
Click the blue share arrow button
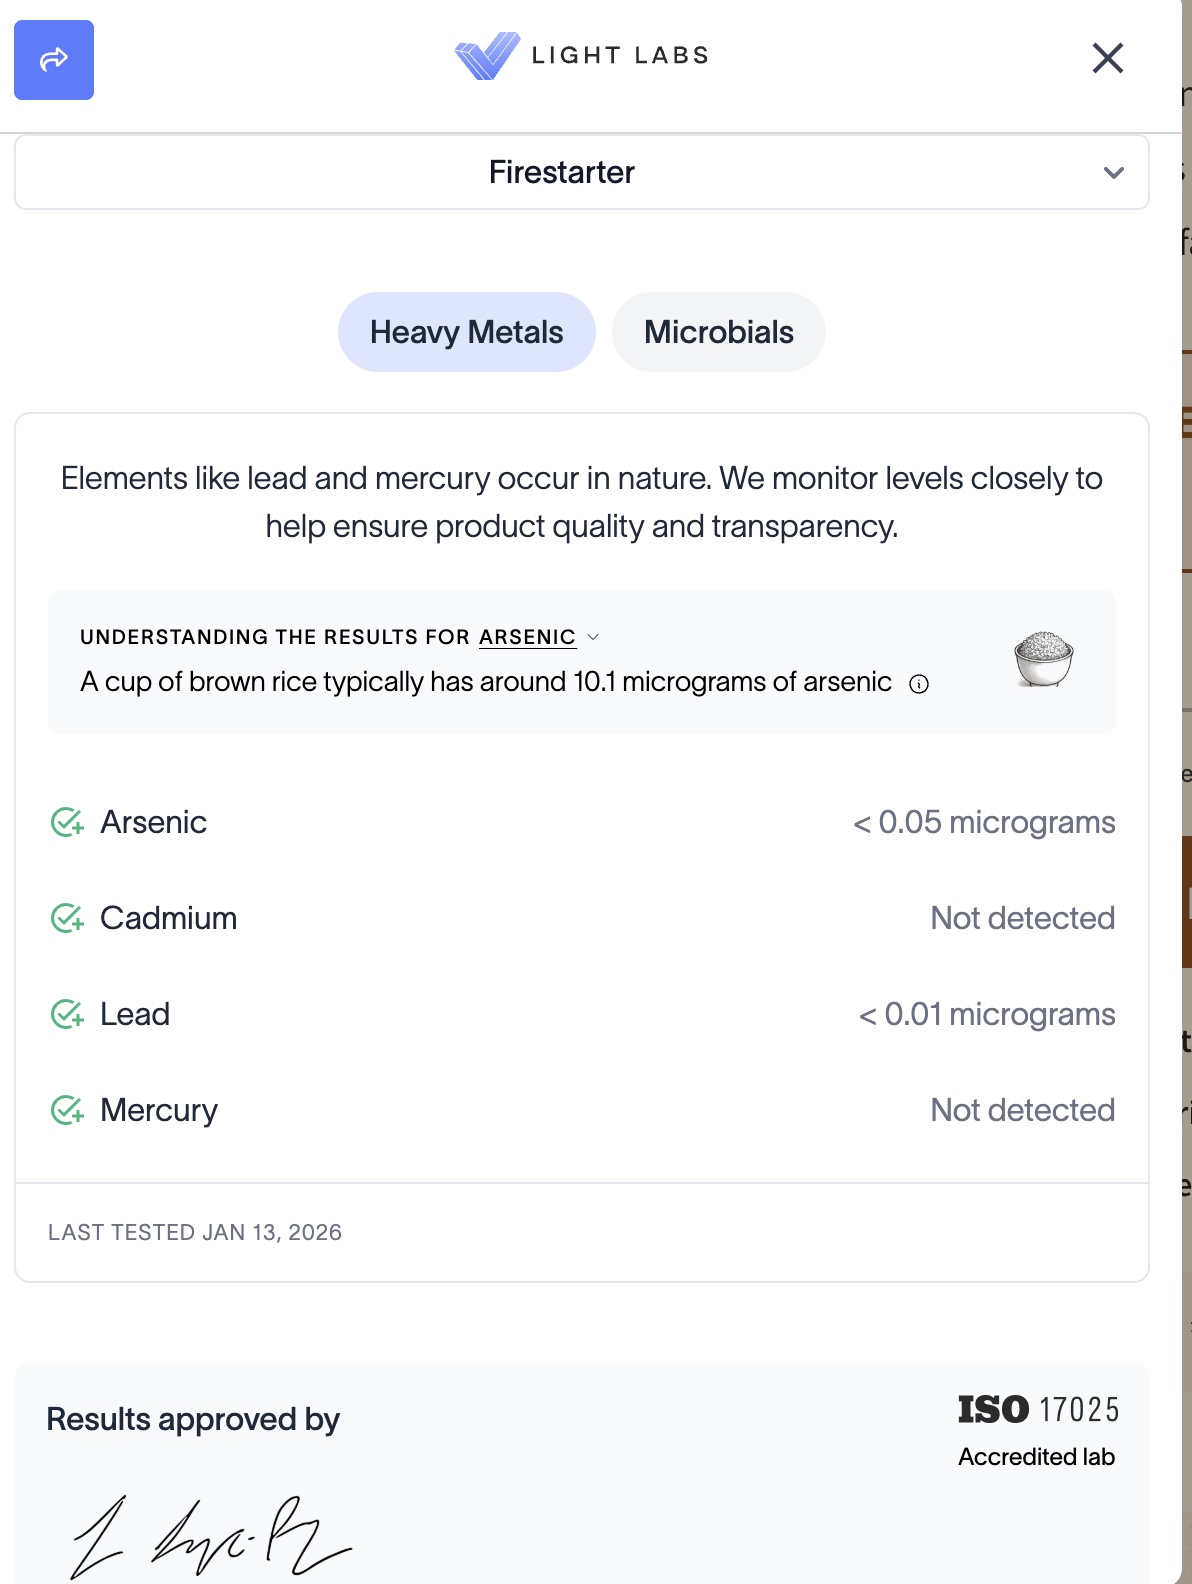pyautogui.click(x=54, y=60)
